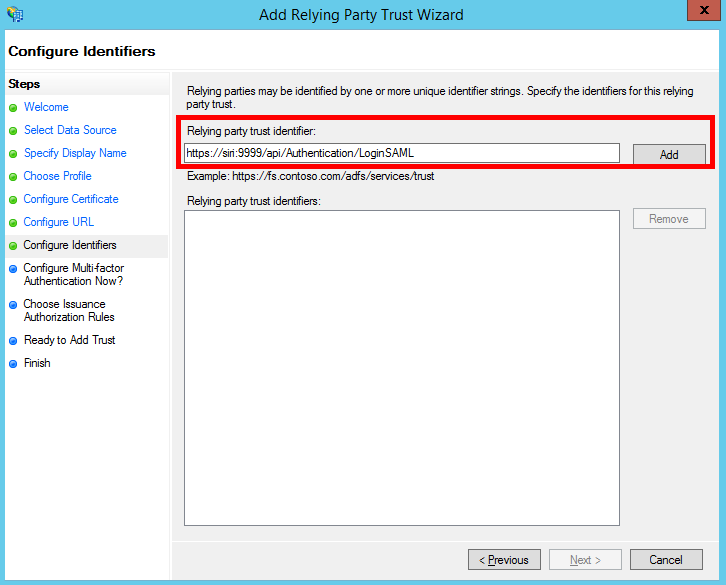The height and width of the screenshot is (585, 726).
Task: Go back with the Previous button
Action: click(504, 560)
